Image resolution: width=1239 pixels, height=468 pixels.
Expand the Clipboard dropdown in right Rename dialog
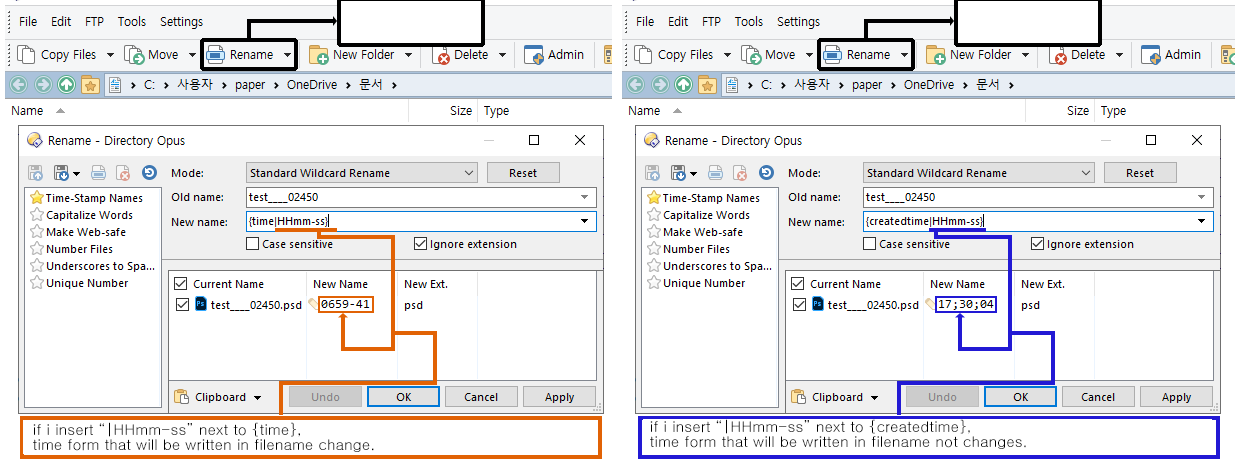874,397
